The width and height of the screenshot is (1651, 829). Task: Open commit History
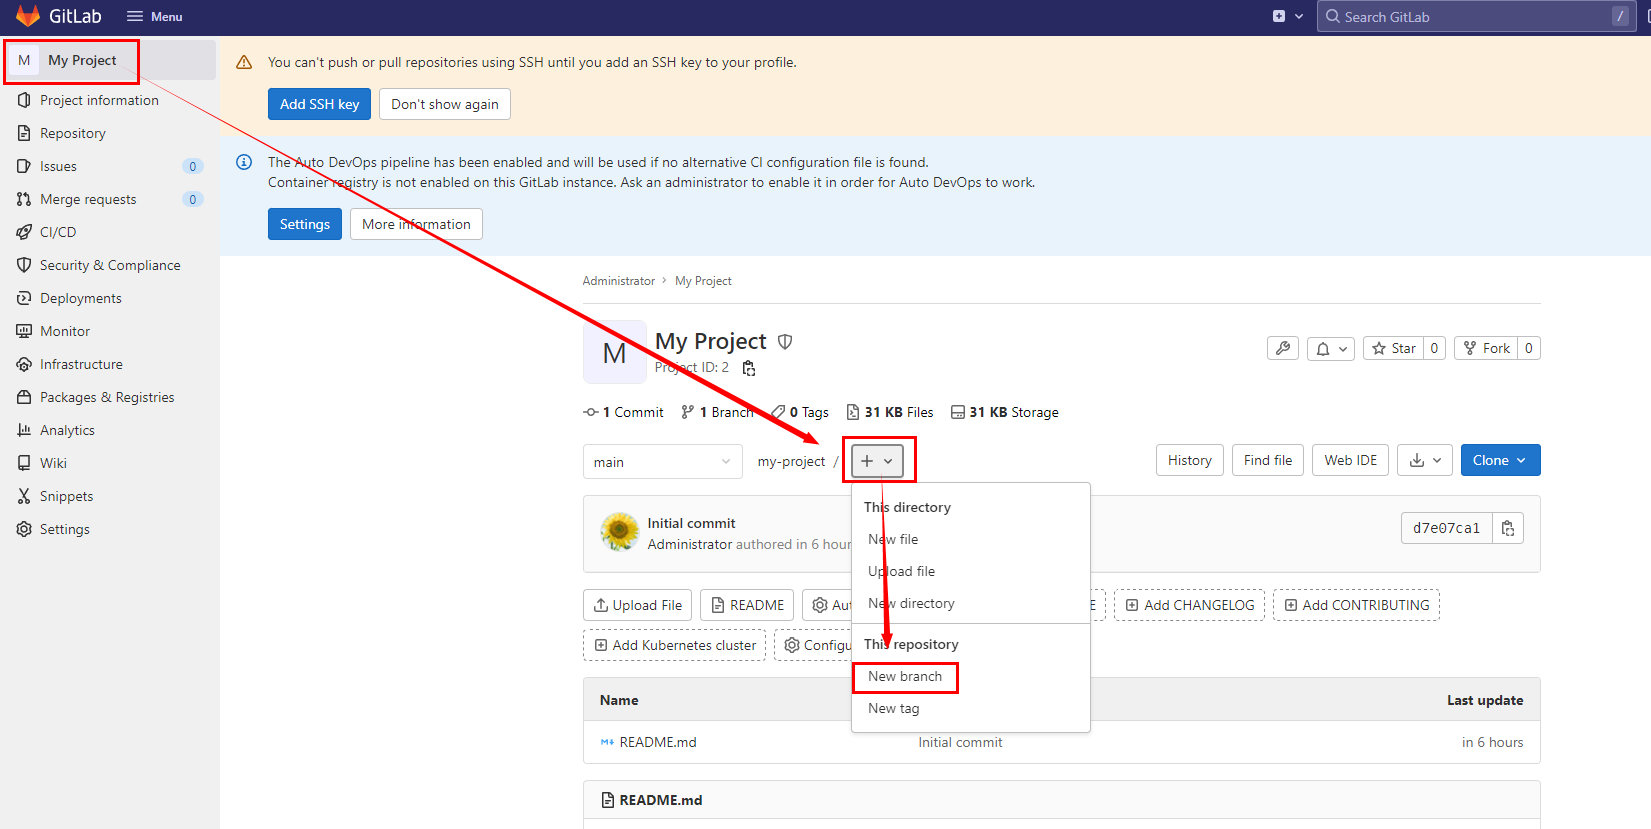coord(1190,460)
